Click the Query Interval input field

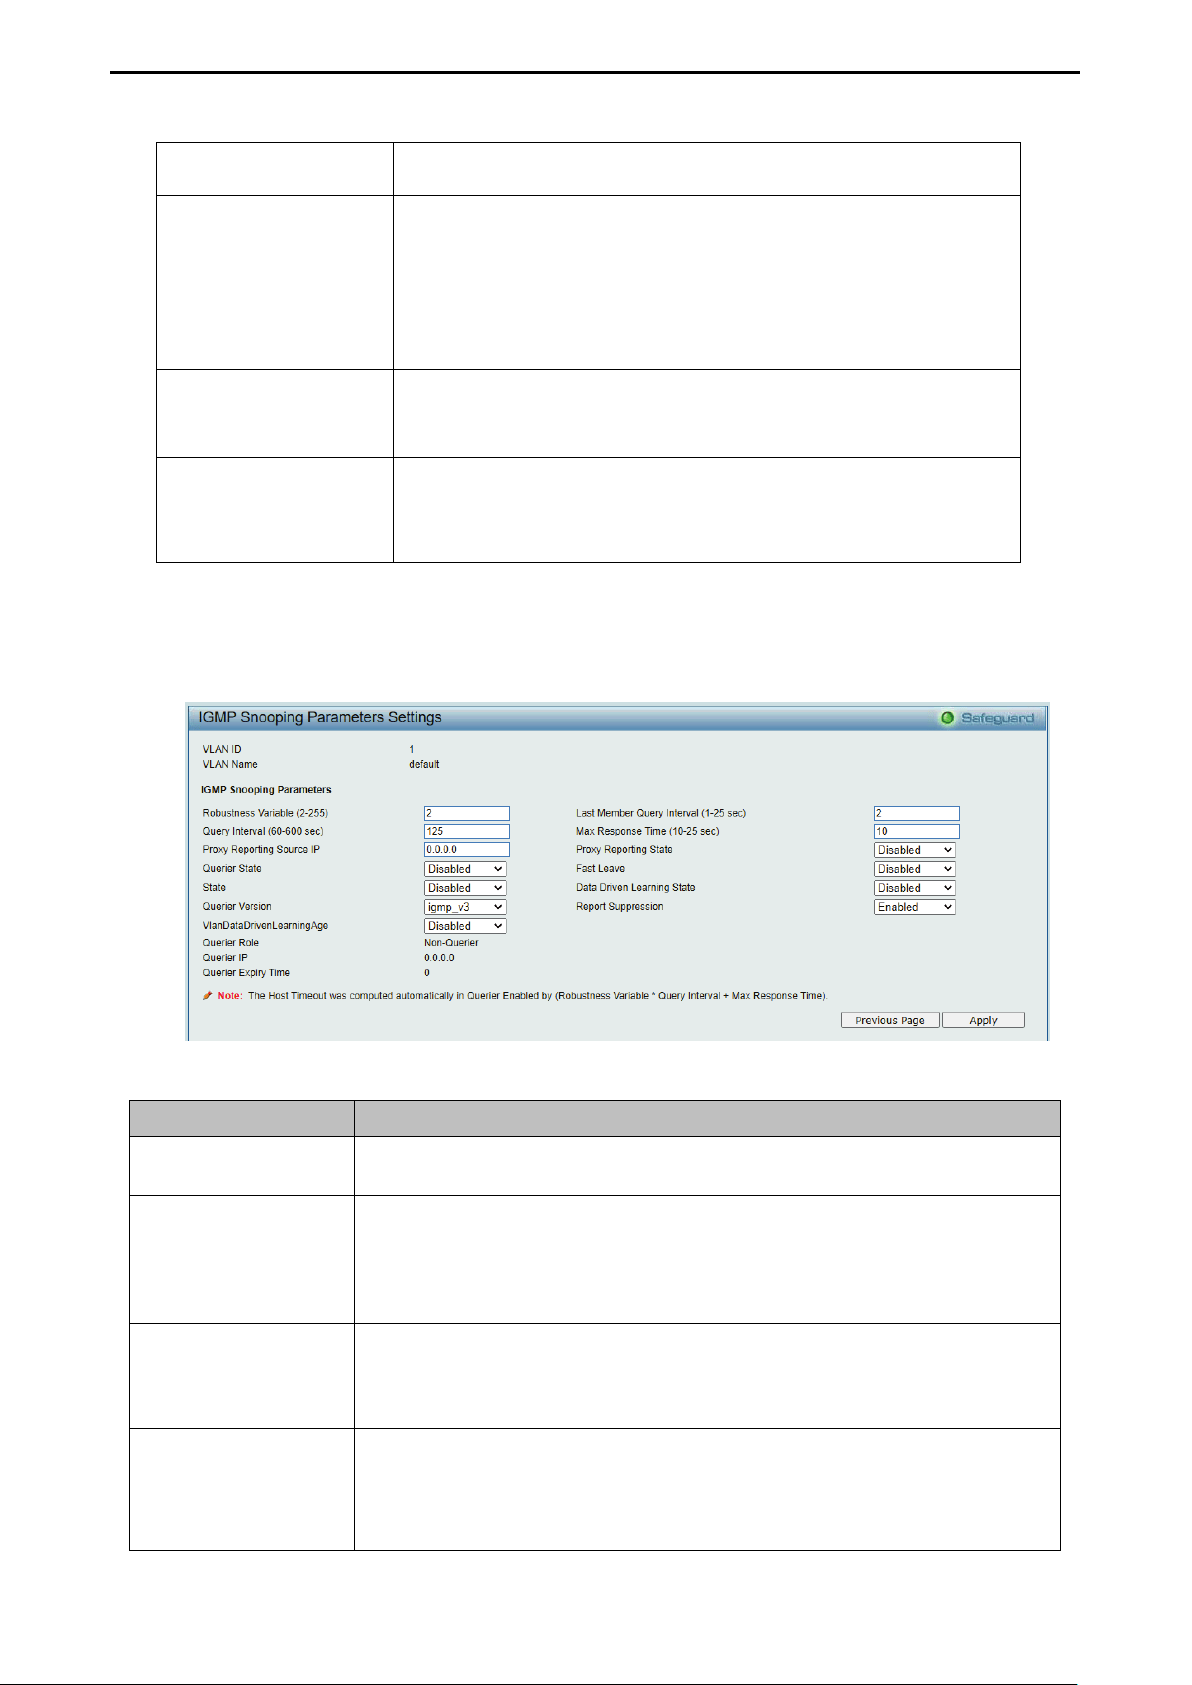[467, 831]
